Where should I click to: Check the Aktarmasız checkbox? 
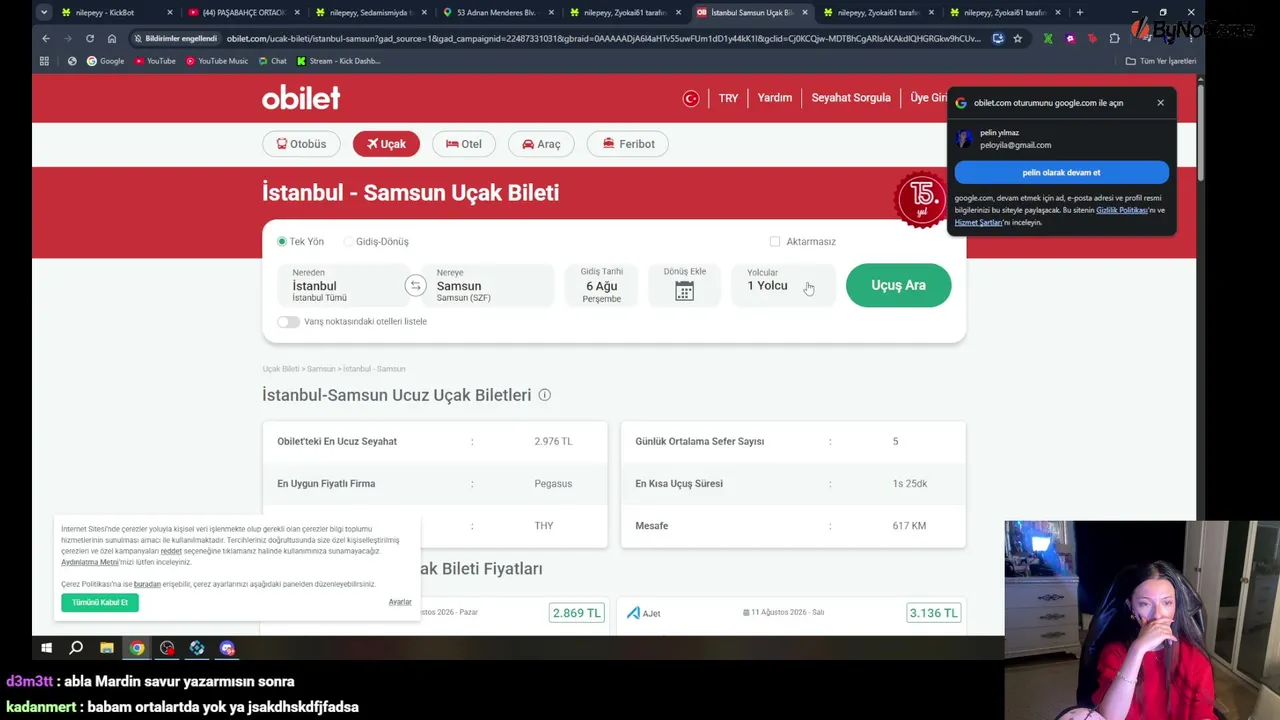[x=775, y=241]
